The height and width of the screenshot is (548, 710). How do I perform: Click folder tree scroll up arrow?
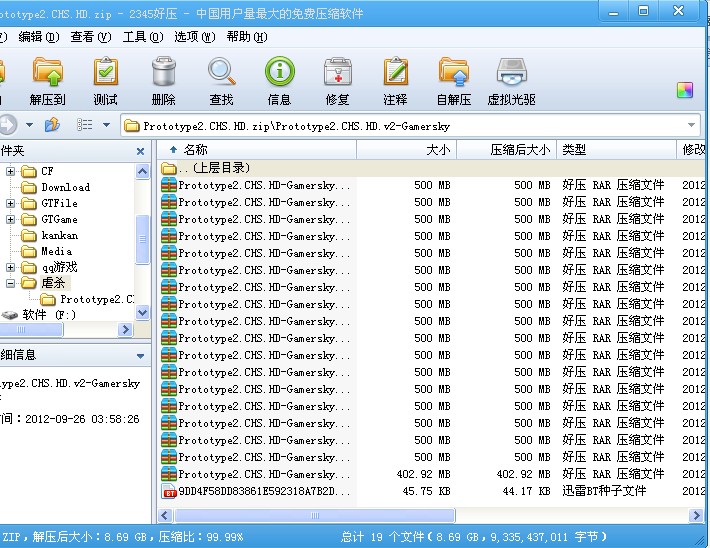pyautogui.click(x=142, y=172)
